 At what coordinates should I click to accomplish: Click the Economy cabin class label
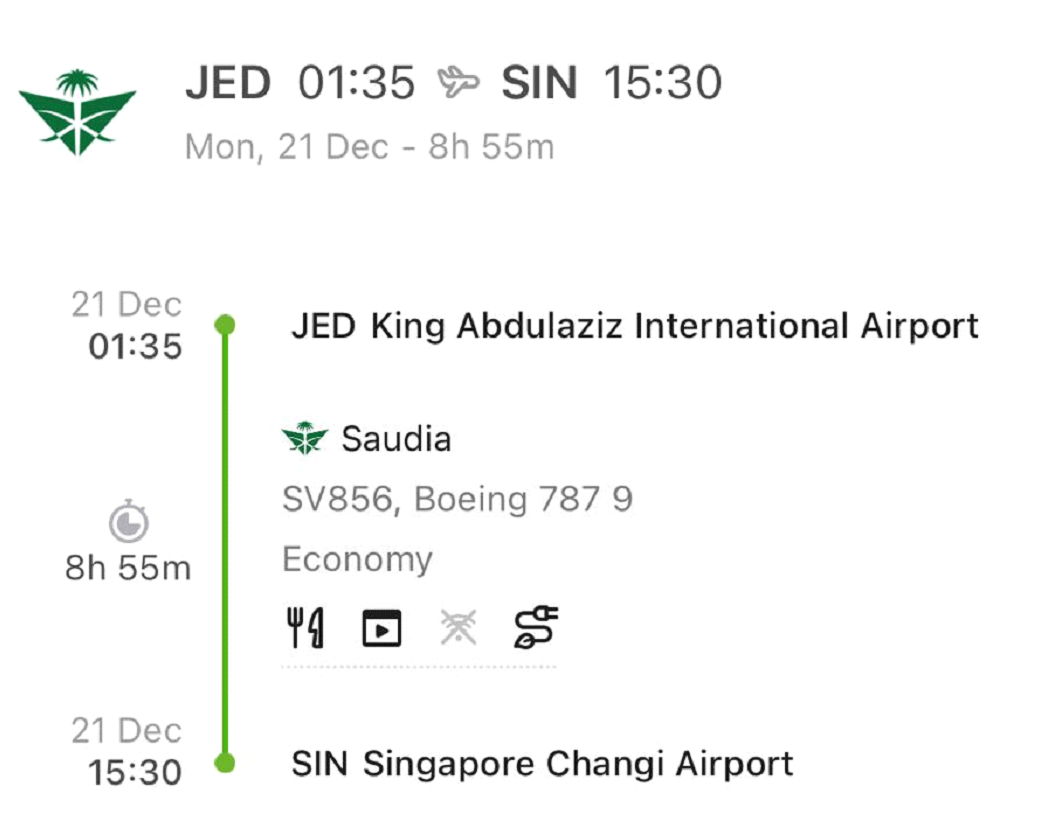click(x=357, y=559)
